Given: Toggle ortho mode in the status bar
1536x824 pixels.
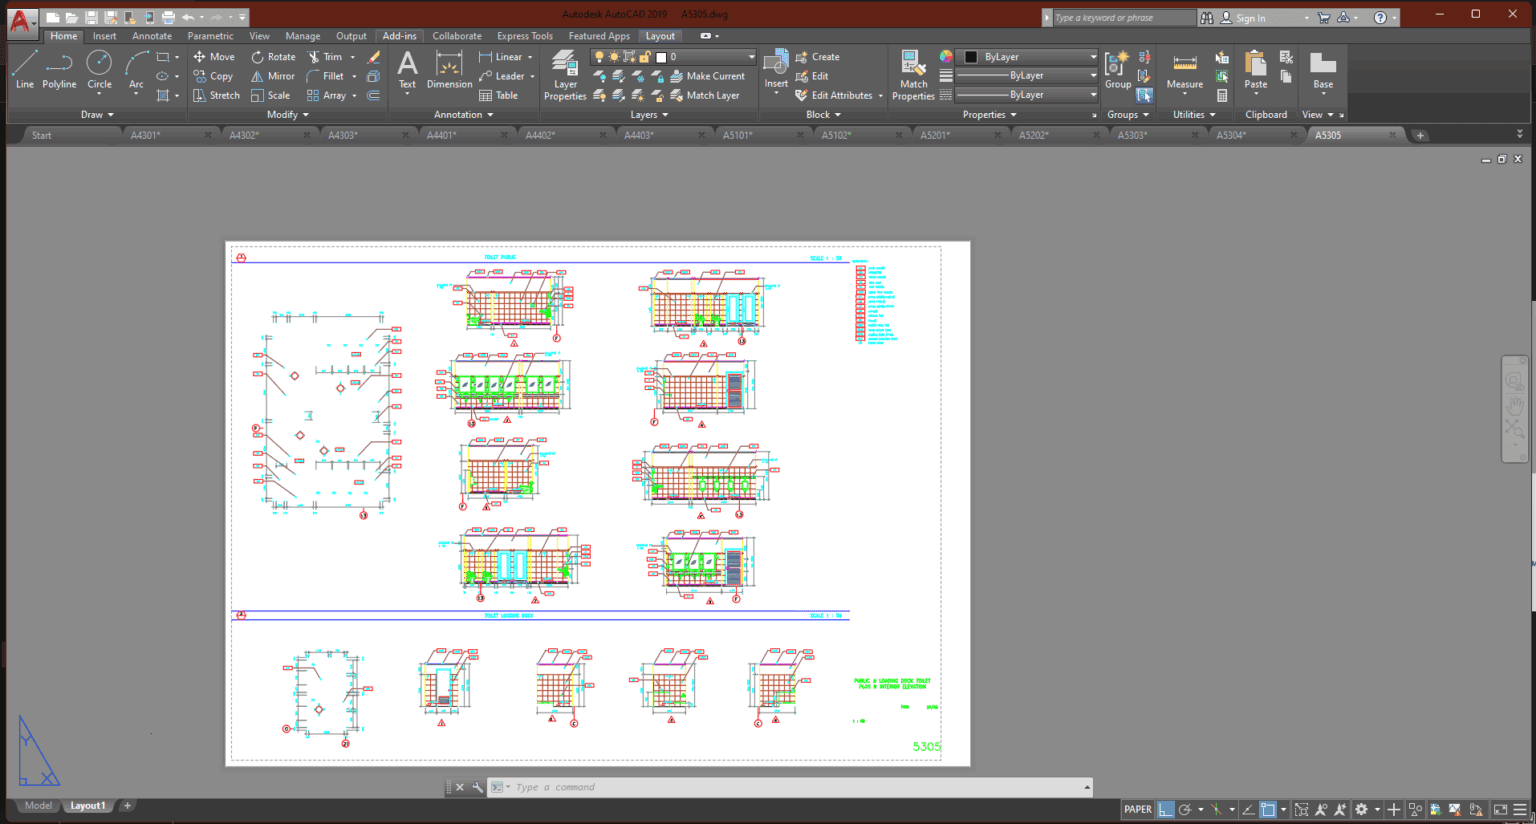Looking at the screenshot, I should [x=1165, y=809].
